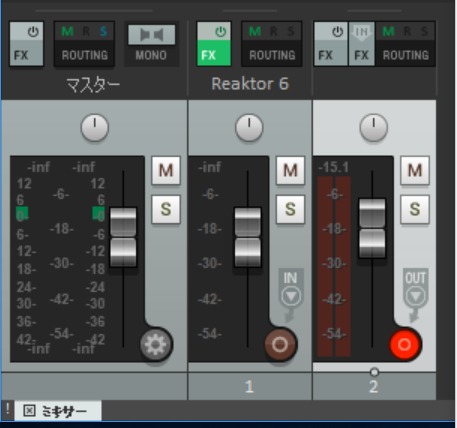The image size is (457, 428).
Task: Toggle master track FX bypass power icon
Action: pos(32,32)
